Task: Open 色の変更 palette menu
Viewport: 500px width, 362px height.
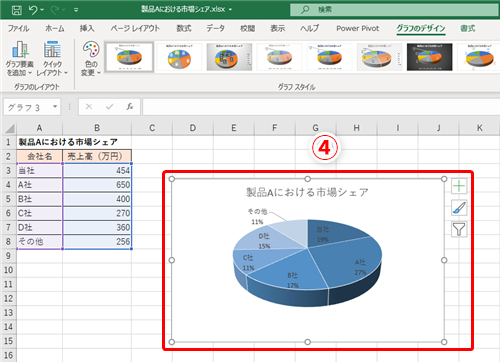Action: click(x=91, y=58)
